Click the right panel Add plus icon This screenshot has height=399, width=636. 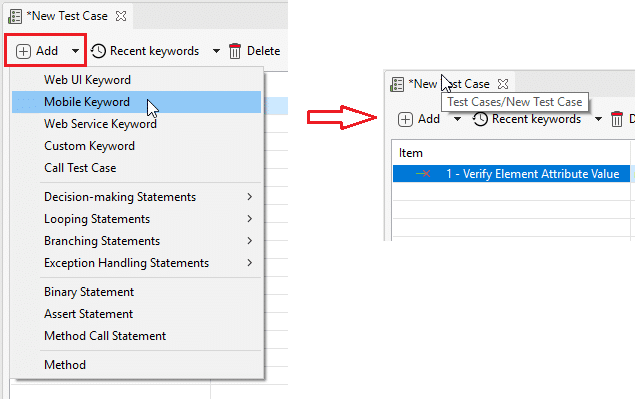pyautogui.click(x=405, y=120)
